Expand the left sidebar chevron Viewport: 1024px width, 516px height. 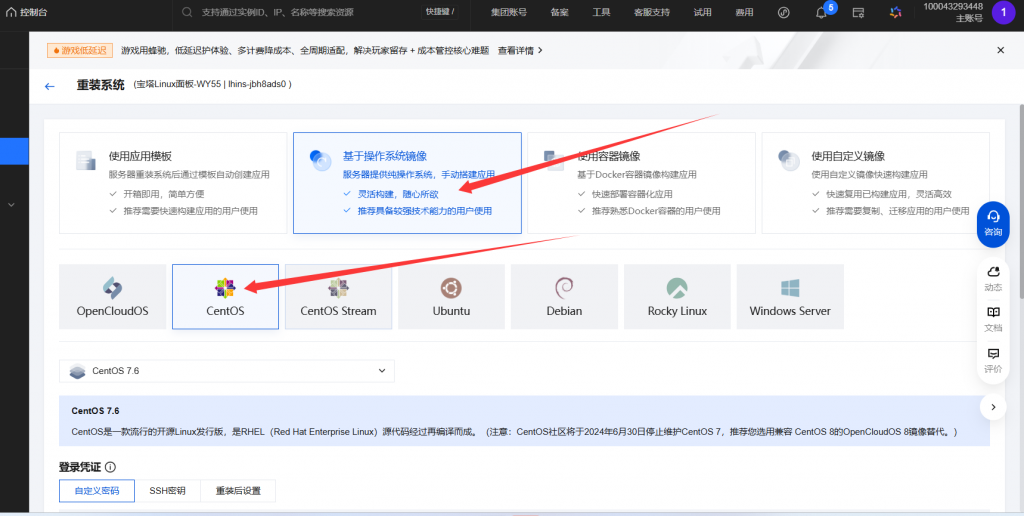point(11,204)
